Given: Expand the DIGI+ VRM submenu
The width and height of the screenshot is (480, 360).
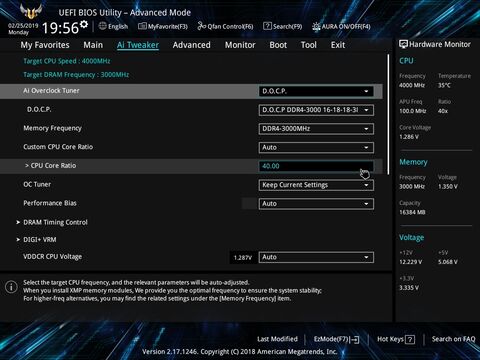Looking at the screenshot, I should (x=36, y=240).
